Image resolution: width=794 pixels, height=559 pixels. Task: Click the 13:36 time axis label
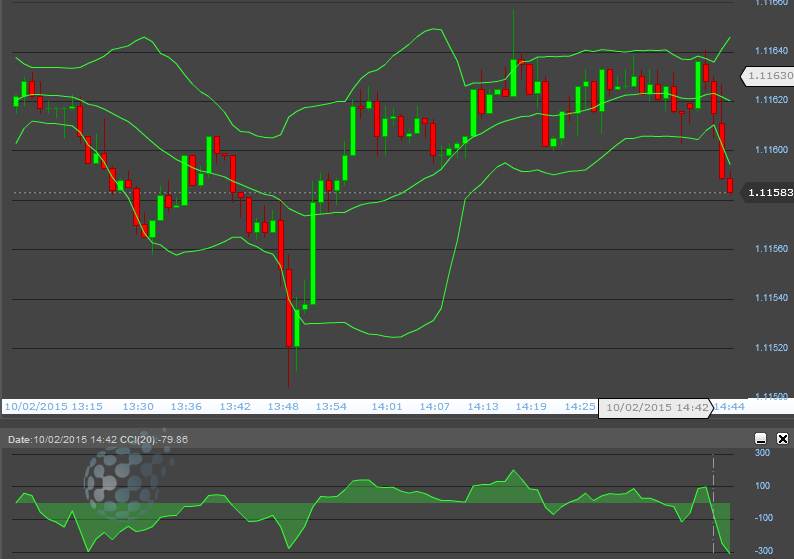tap(186, 407)
